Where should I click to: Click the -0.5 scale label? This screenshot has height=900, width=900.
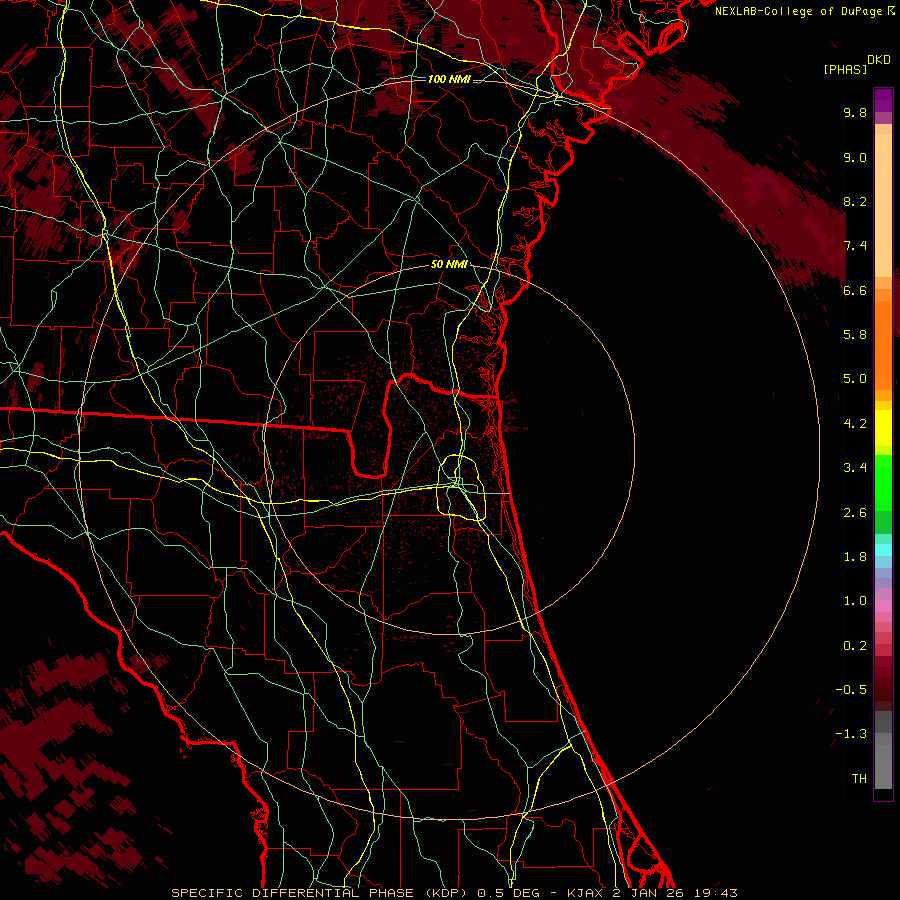851,690
